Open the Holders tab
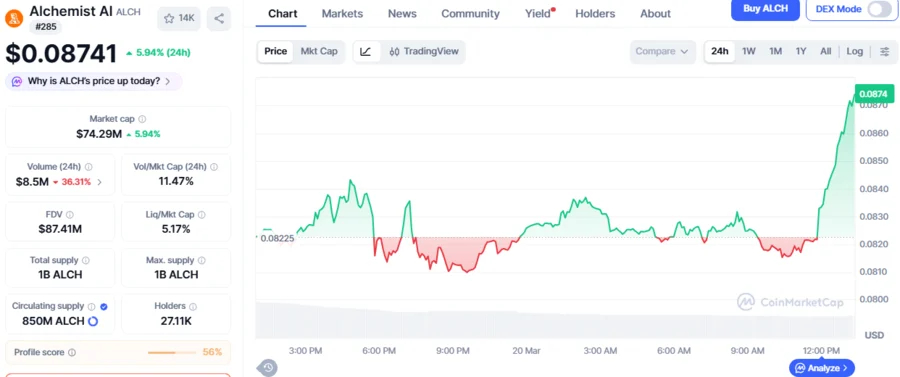 point(595,14)
